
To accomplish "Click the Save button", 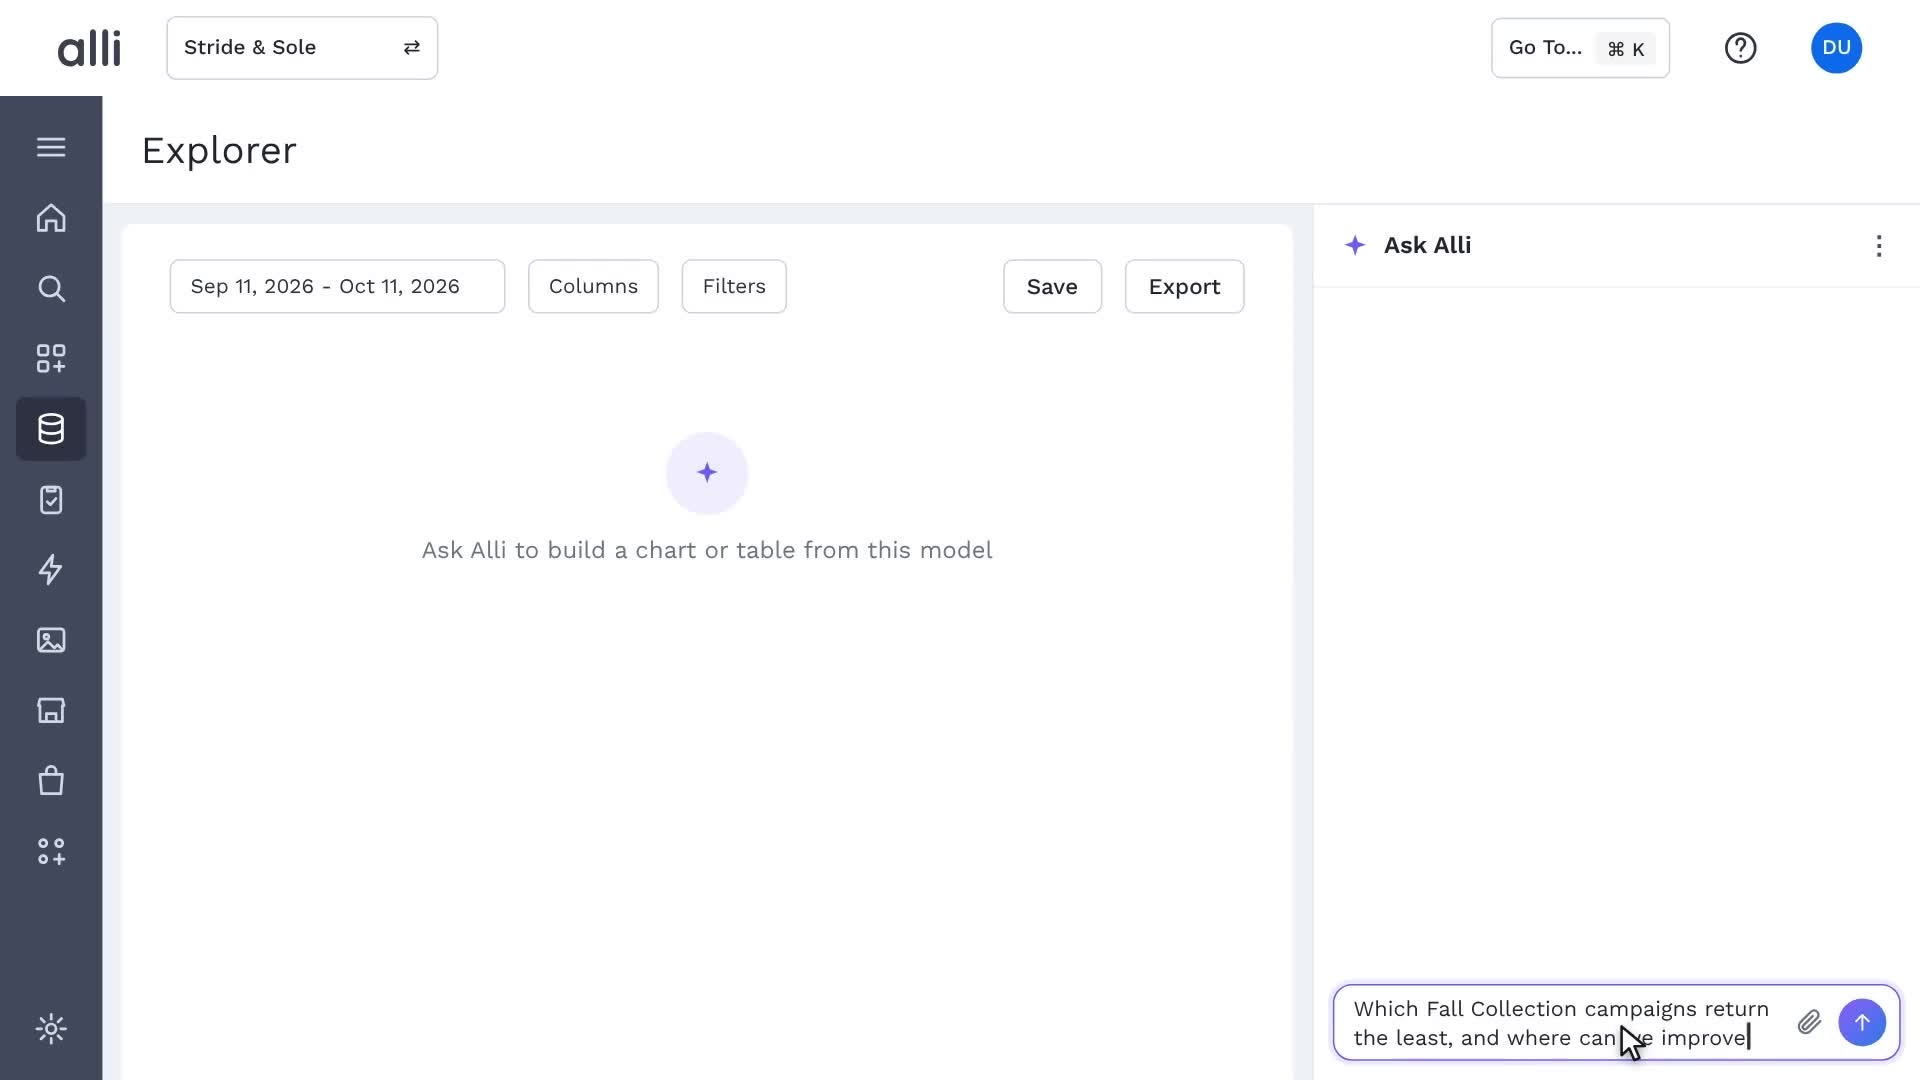I will pyautogui.click(x=1052, y=287).
